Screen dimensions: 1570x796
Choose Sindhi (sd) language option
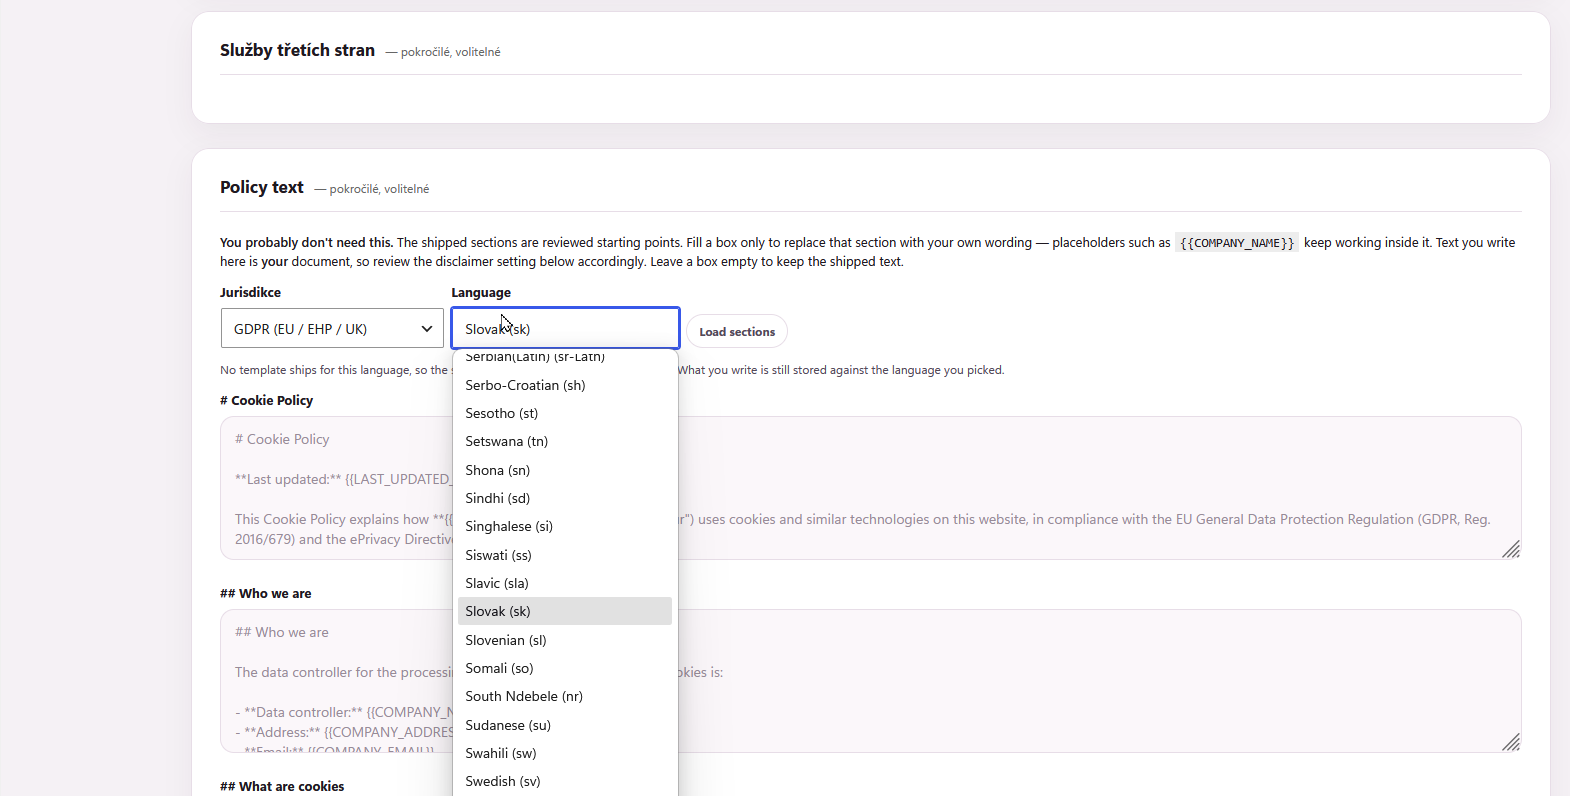[x=565, y=498]
